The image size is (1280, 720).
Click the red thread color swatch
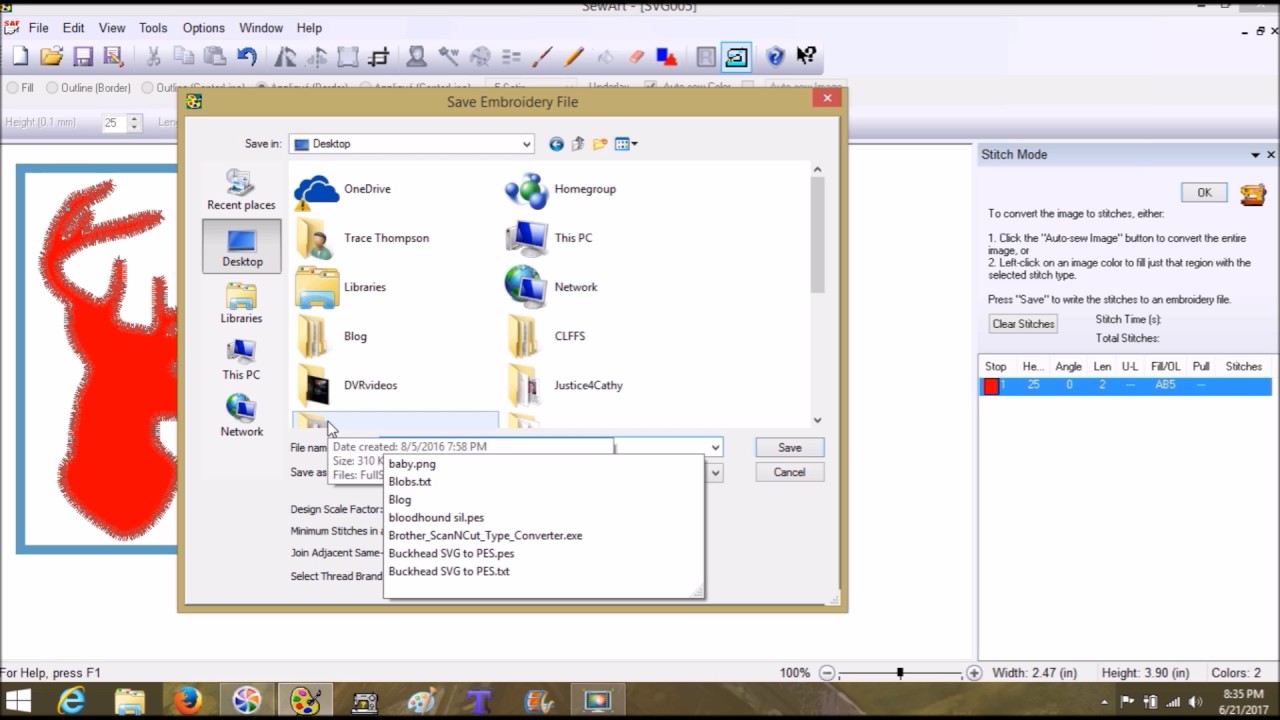[991, 386]
